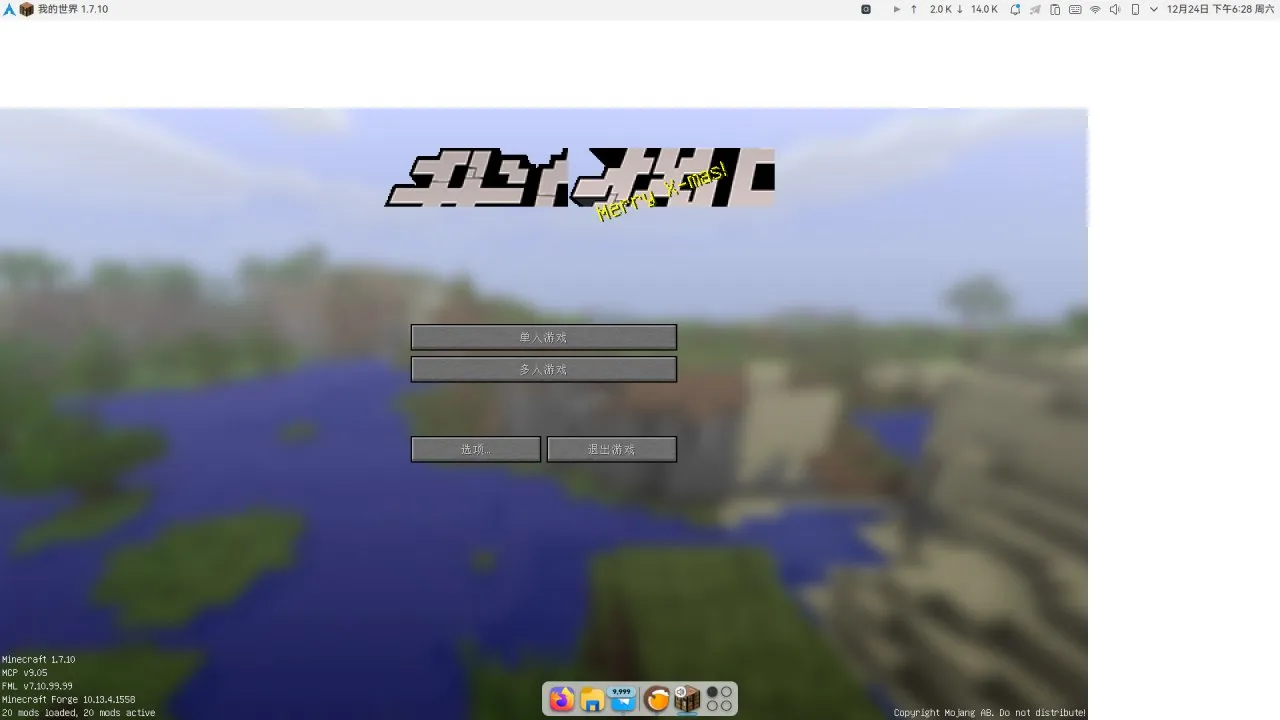Open 选项 (Options) settings
1280x720 pixels.
(475, 449)
